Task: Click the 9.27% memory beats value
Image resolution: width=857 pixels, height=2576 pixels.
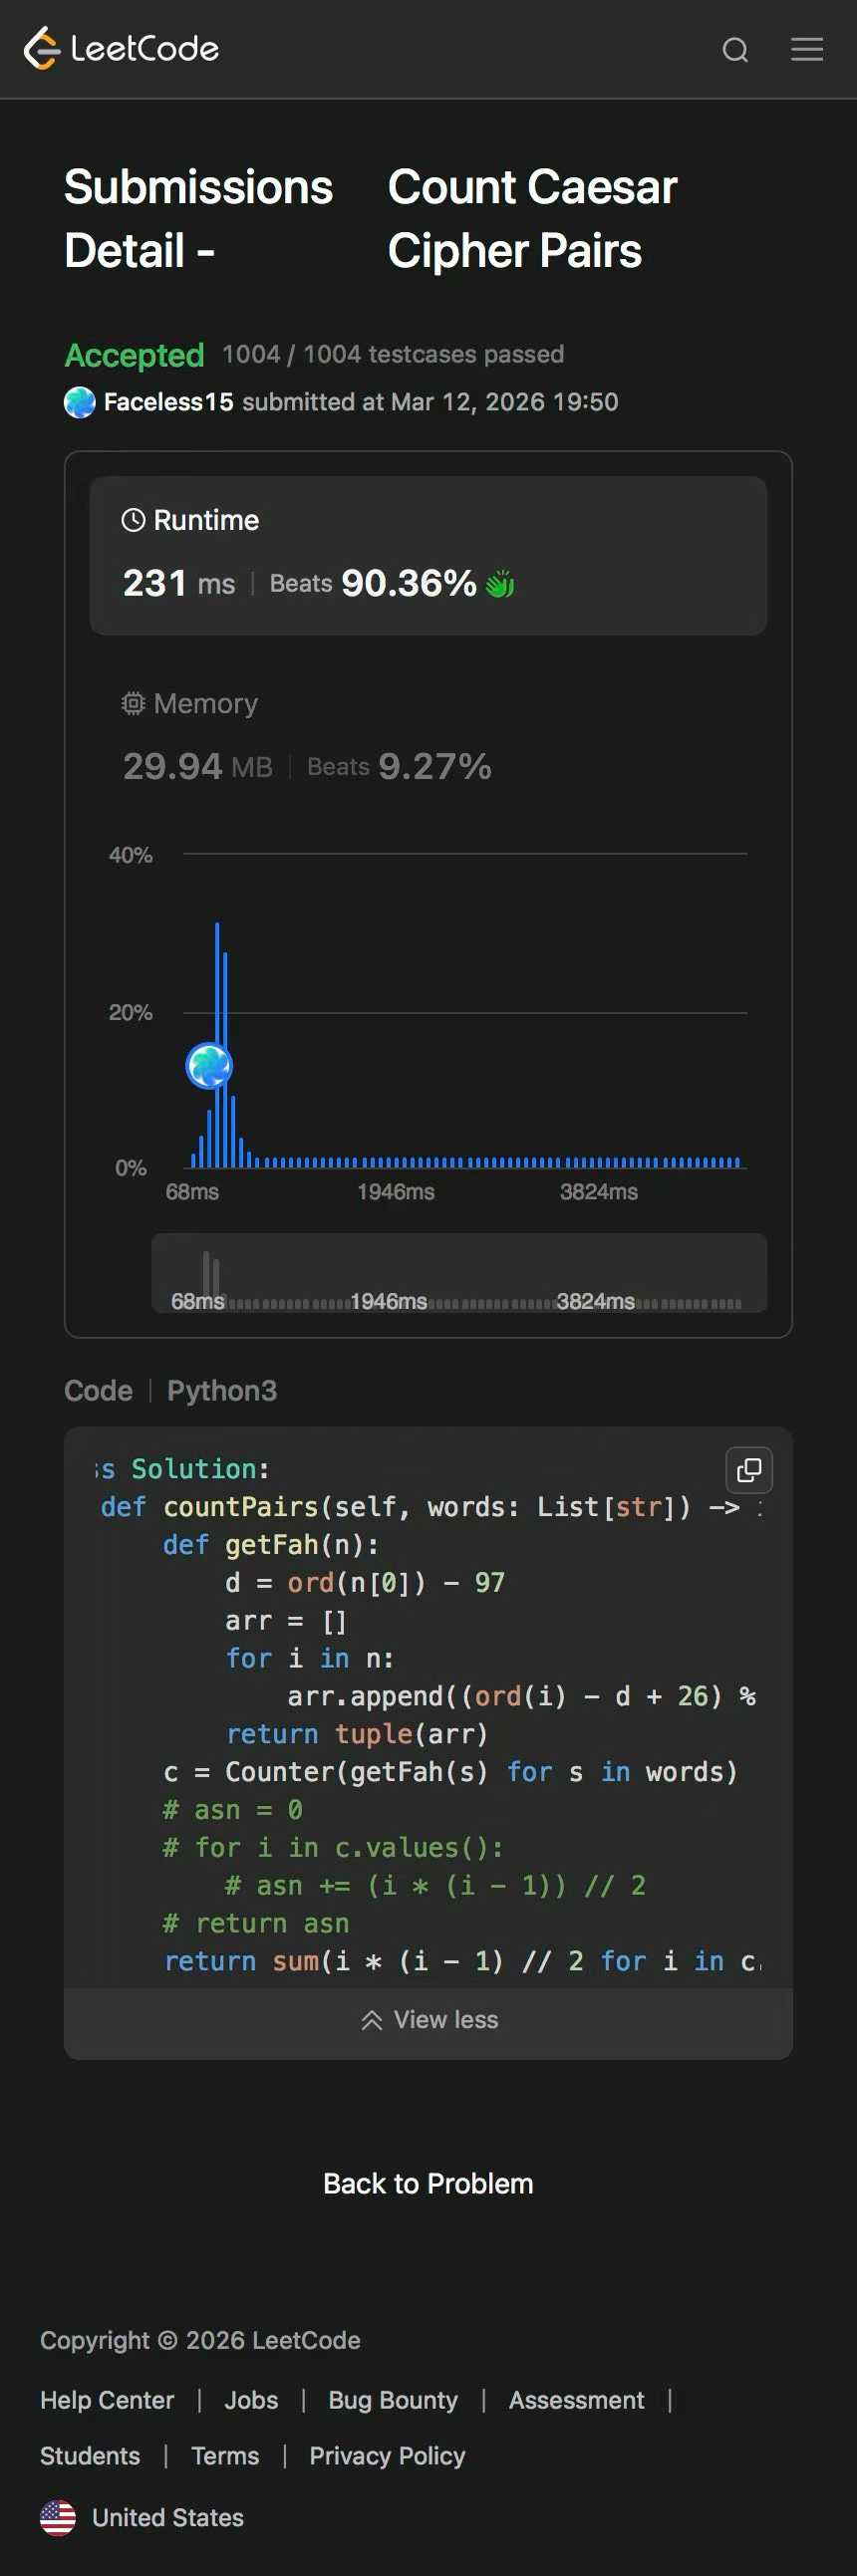Action: (x=435, y=766)
